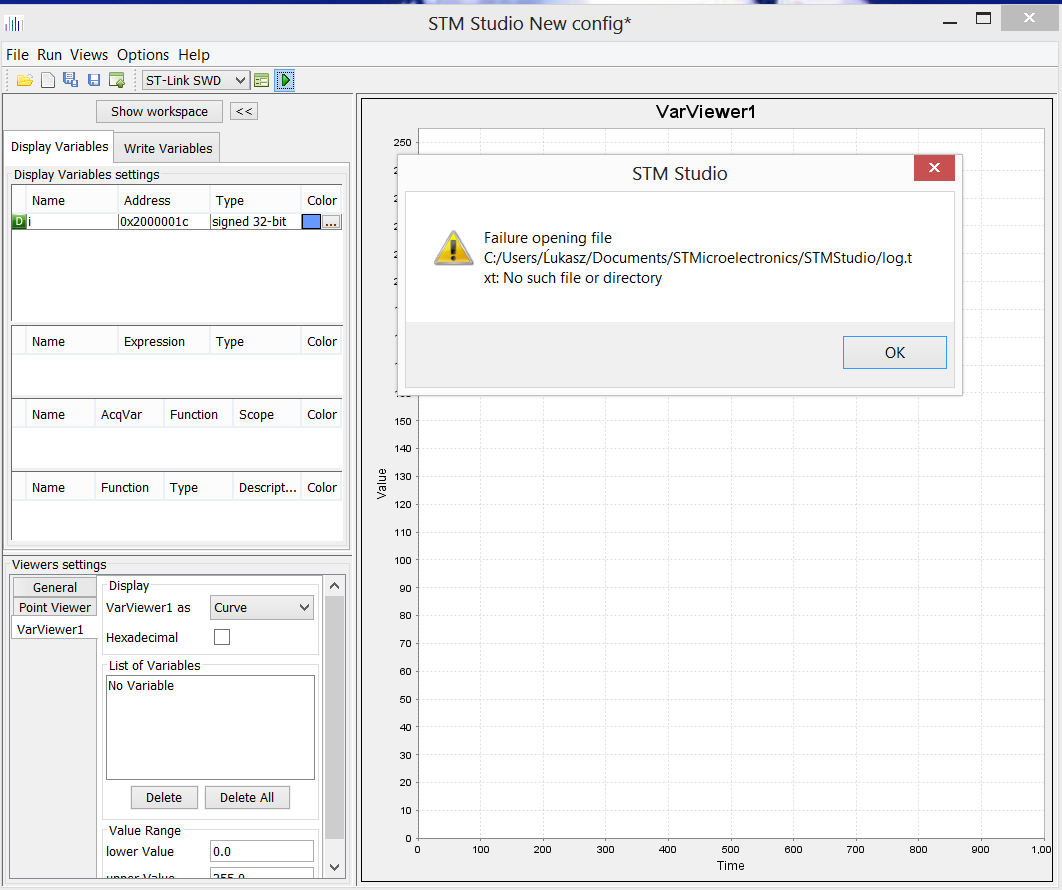
Task: Enable the Hexadecimal checkbox
Action: 222,637
